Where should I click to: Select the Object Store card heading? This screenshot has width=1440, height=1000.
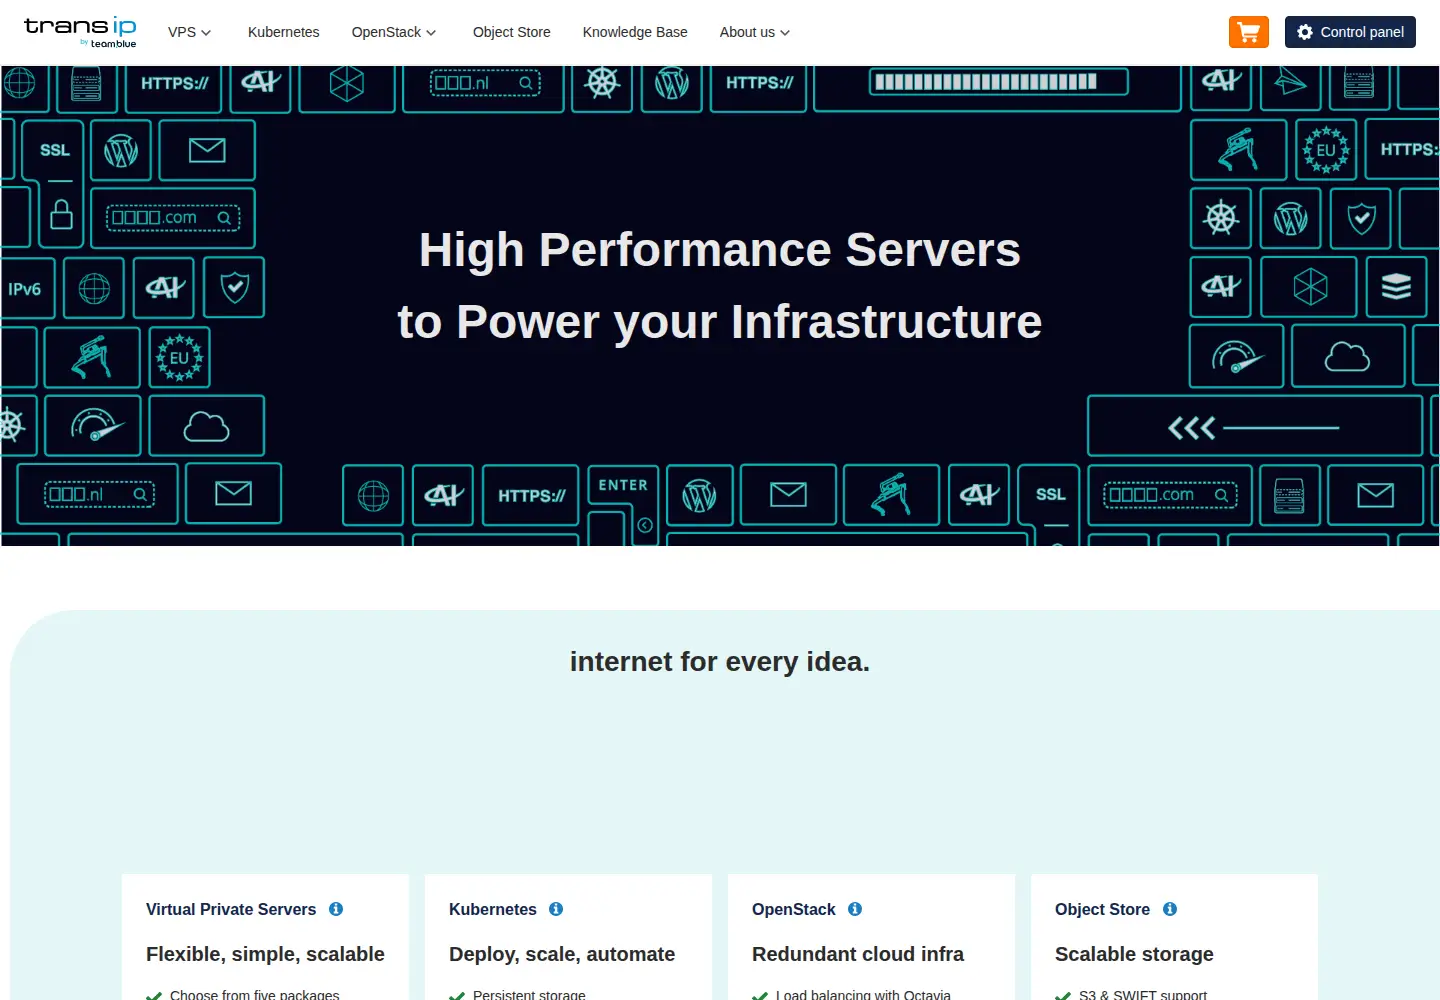click(x=1102, y=909)
